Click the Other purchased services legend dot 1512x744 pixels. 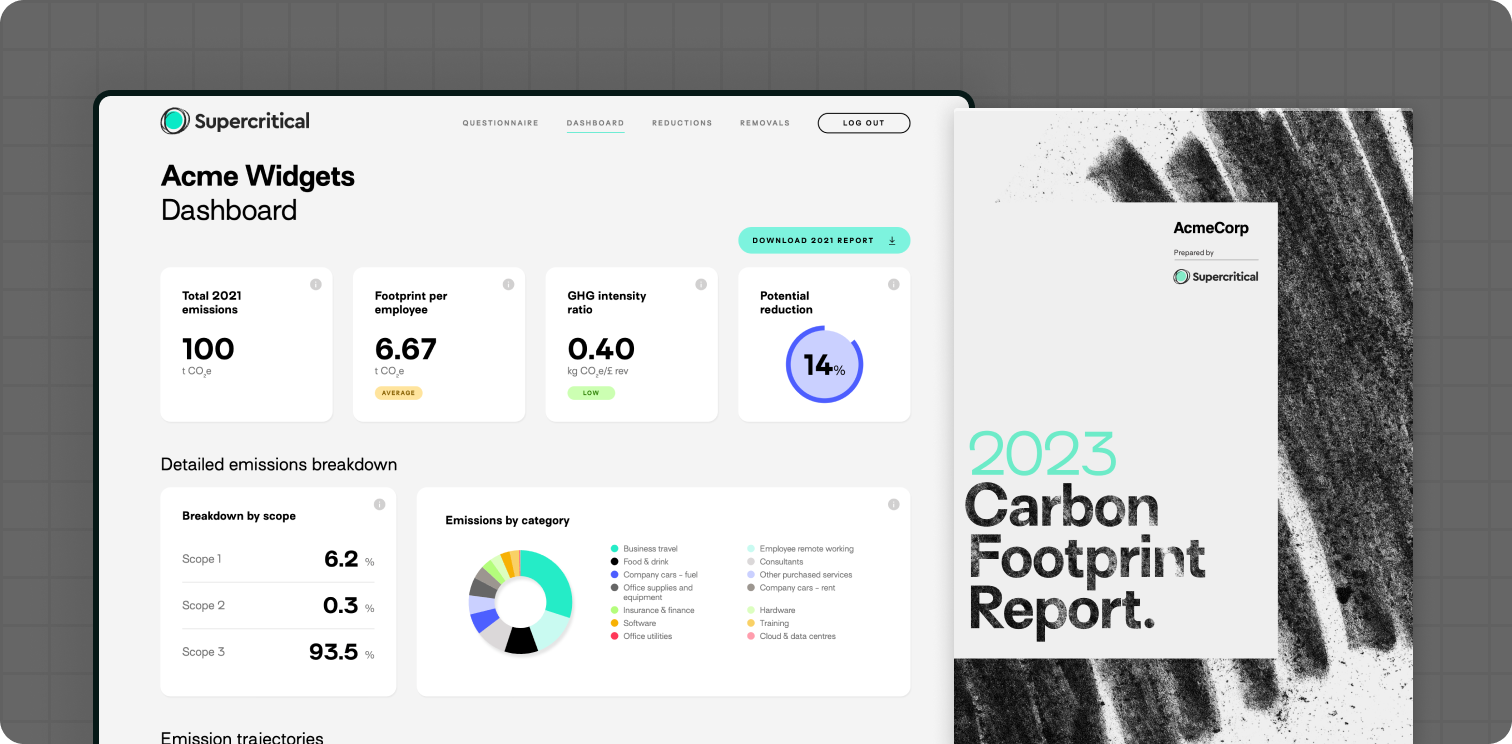coord(750,575)
